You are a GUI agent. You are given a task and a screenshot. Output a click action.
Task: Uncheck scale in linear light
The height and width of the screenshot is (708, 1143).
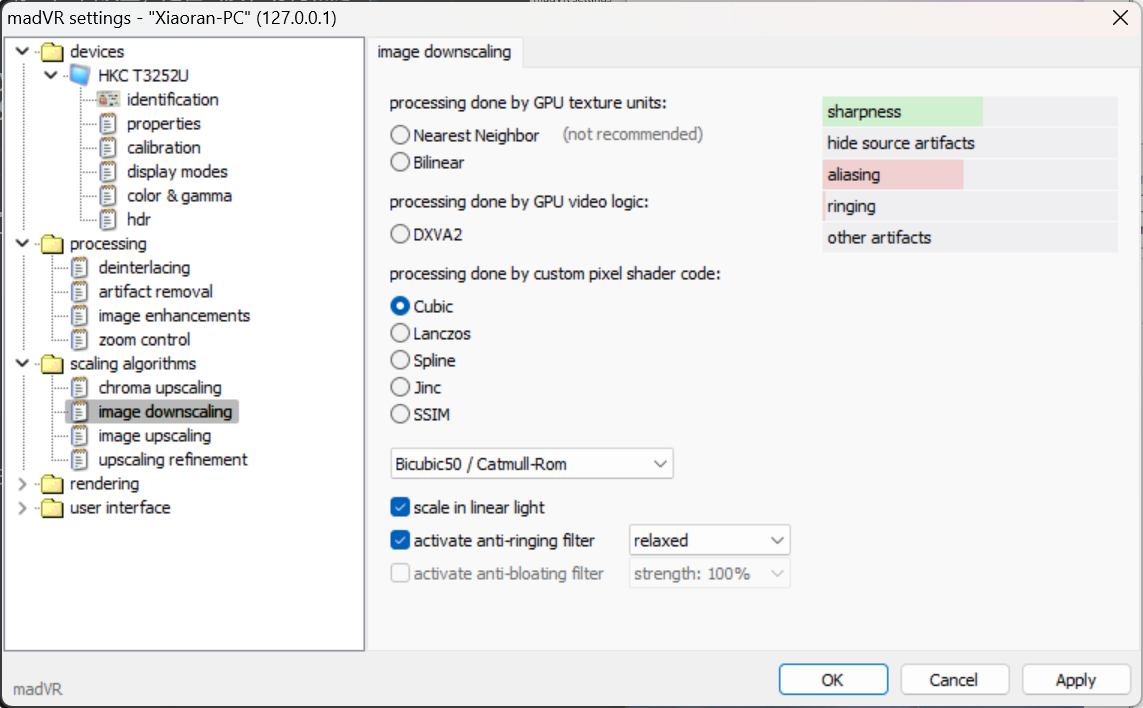point(400,508)
